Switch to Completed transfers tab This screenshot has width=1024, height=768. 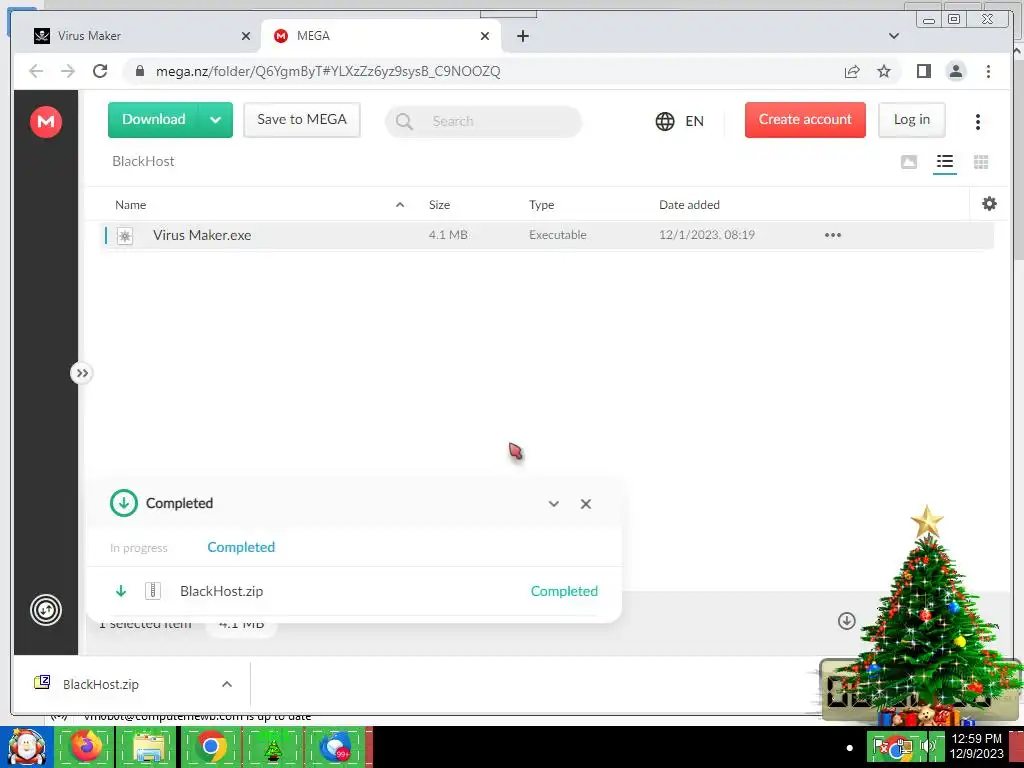241,547
